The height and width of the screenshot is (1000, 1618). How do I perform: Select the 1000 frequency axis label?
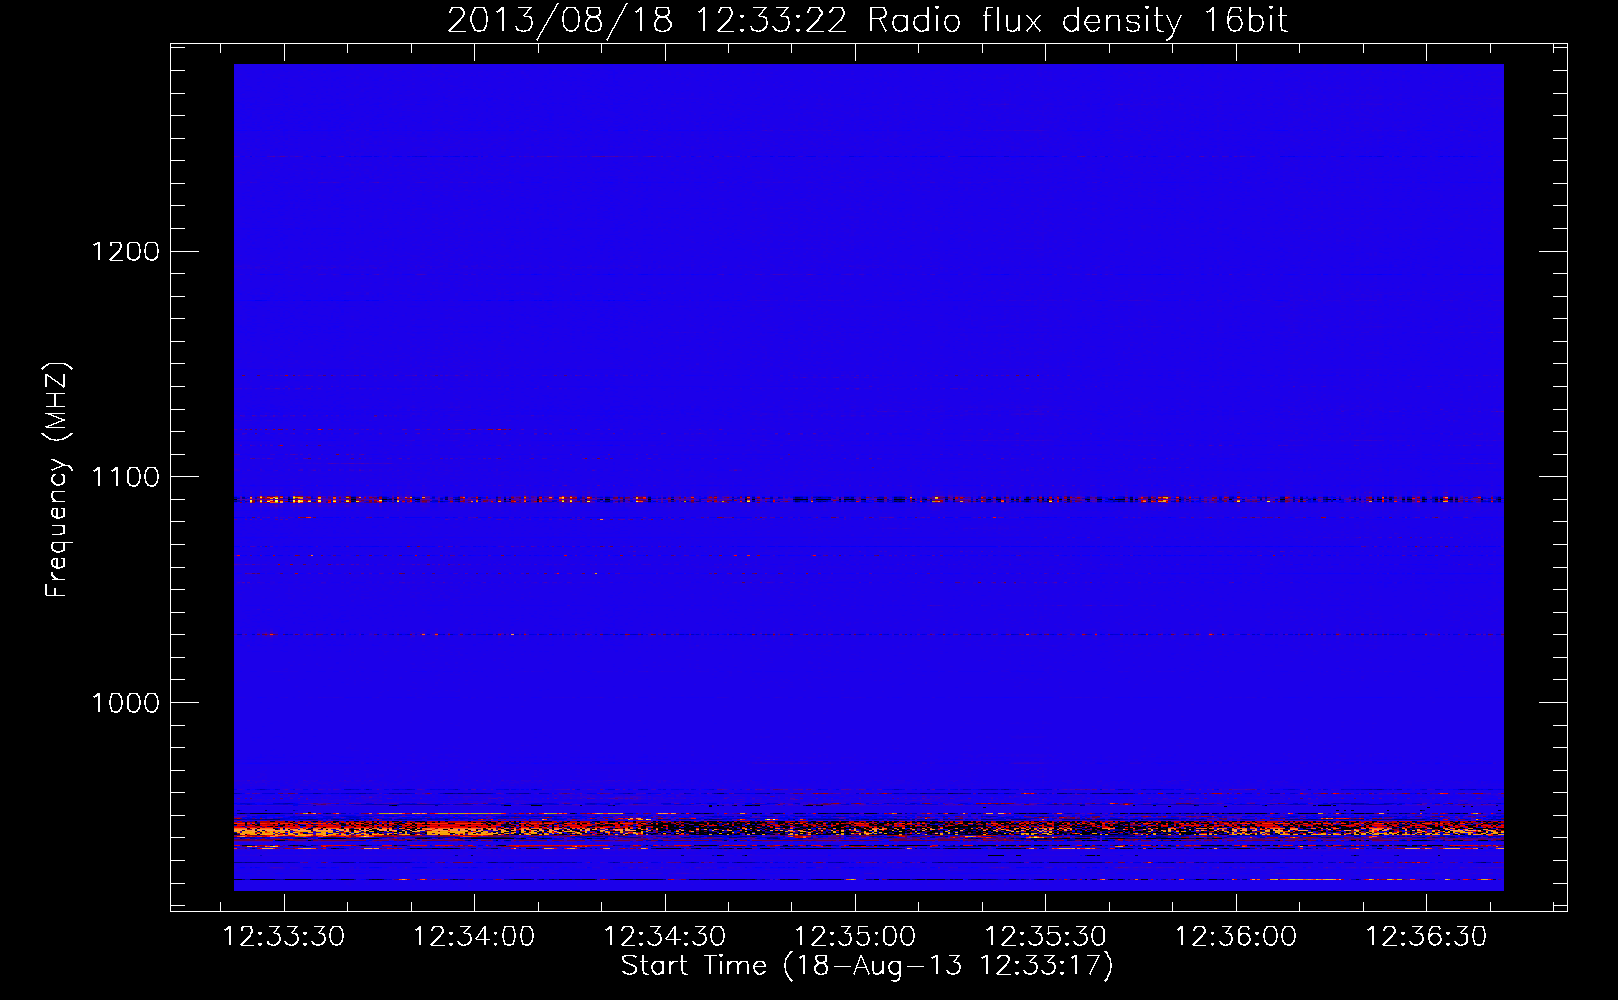point(125,703)
